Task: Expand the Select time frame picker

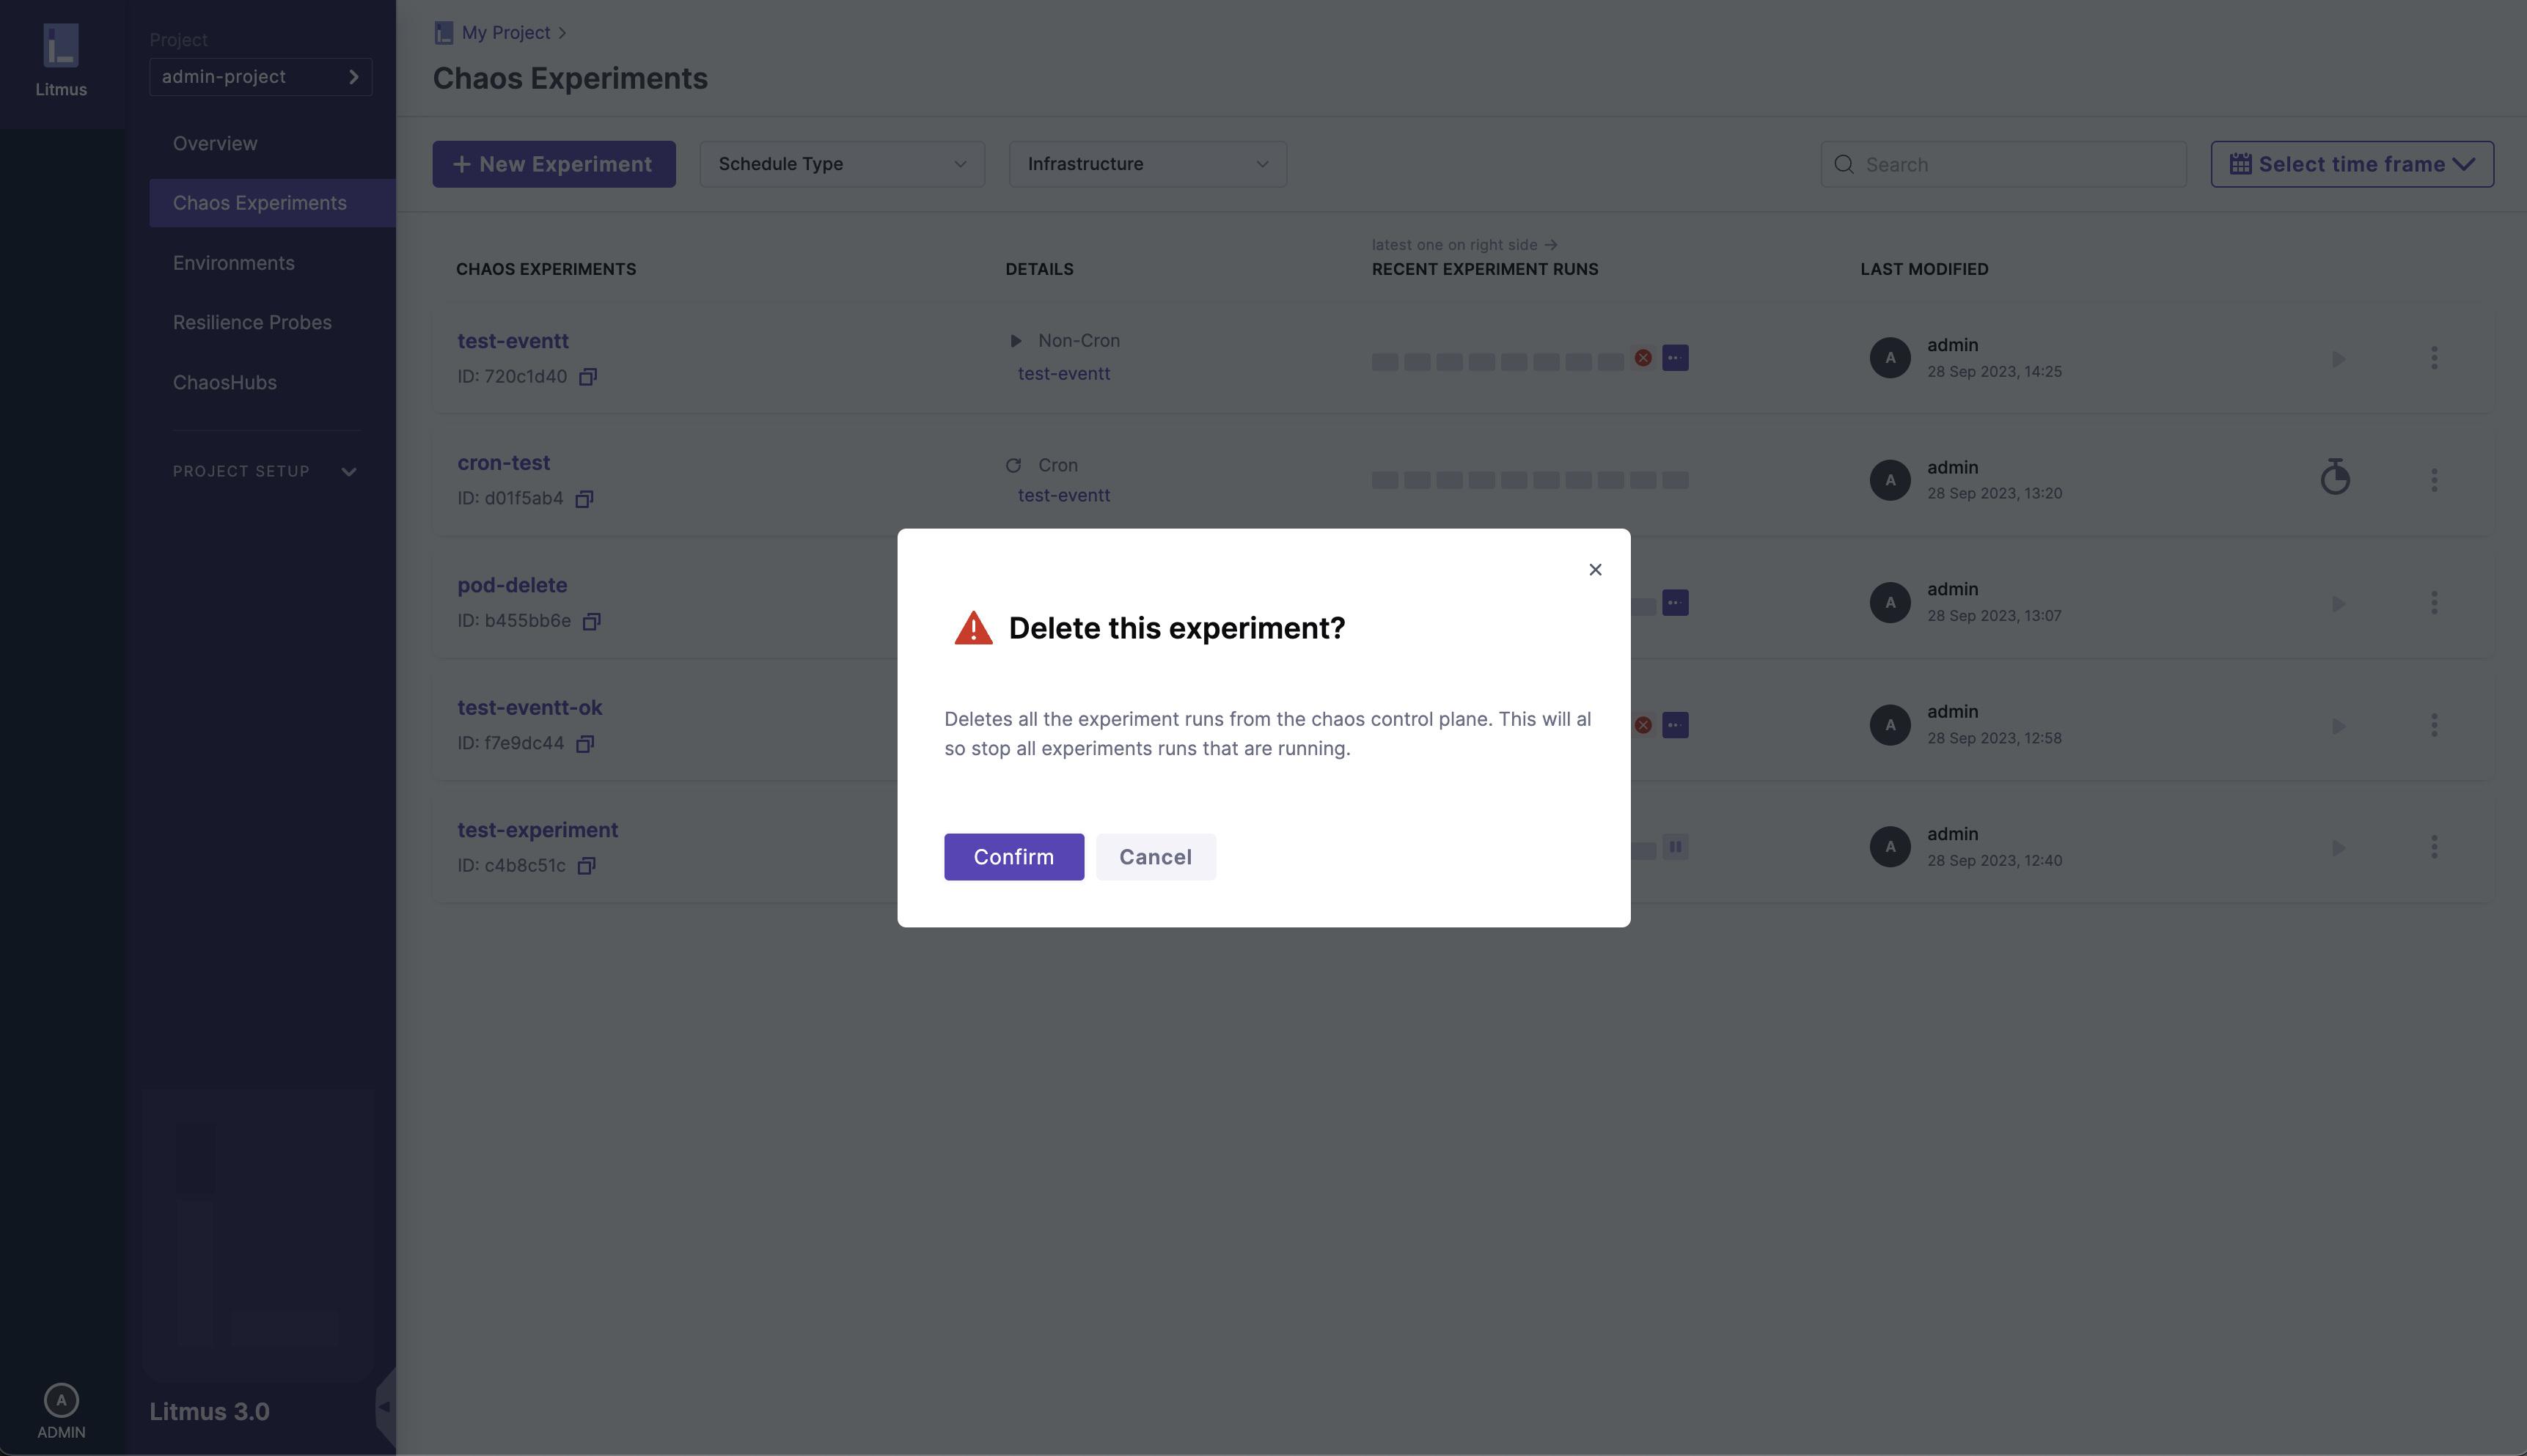Action: coord(2351,164)
